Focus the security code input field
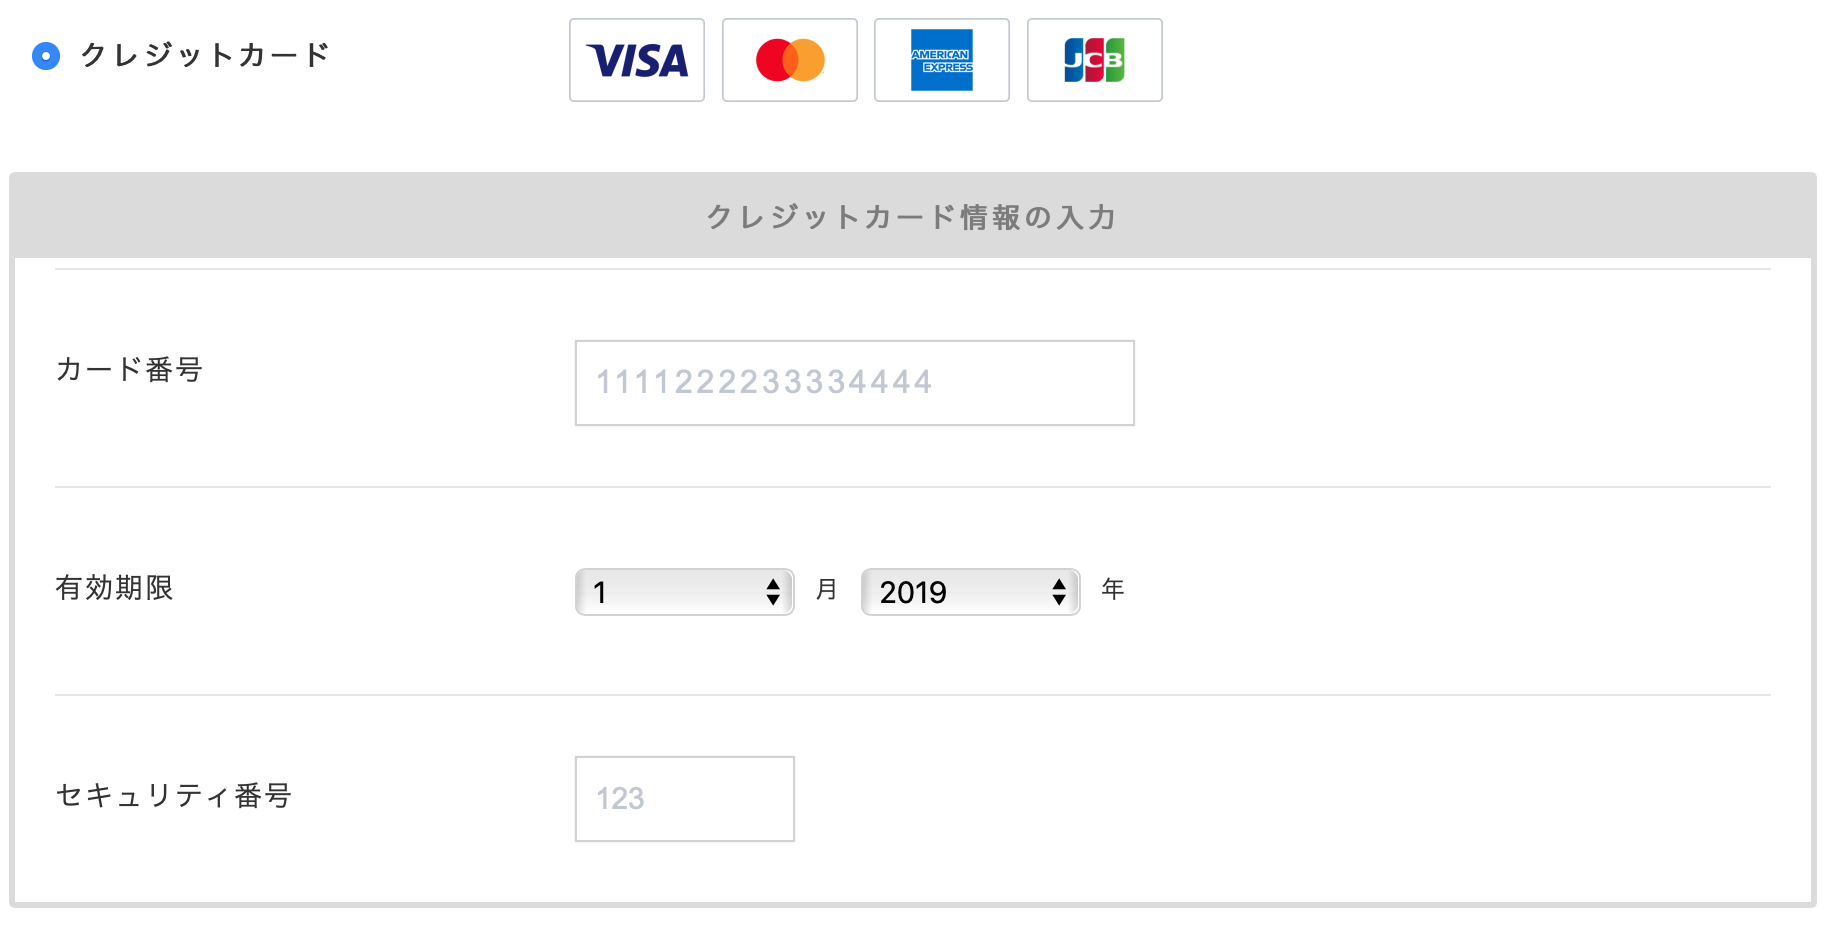The image size is (1836, 928). 685,799
